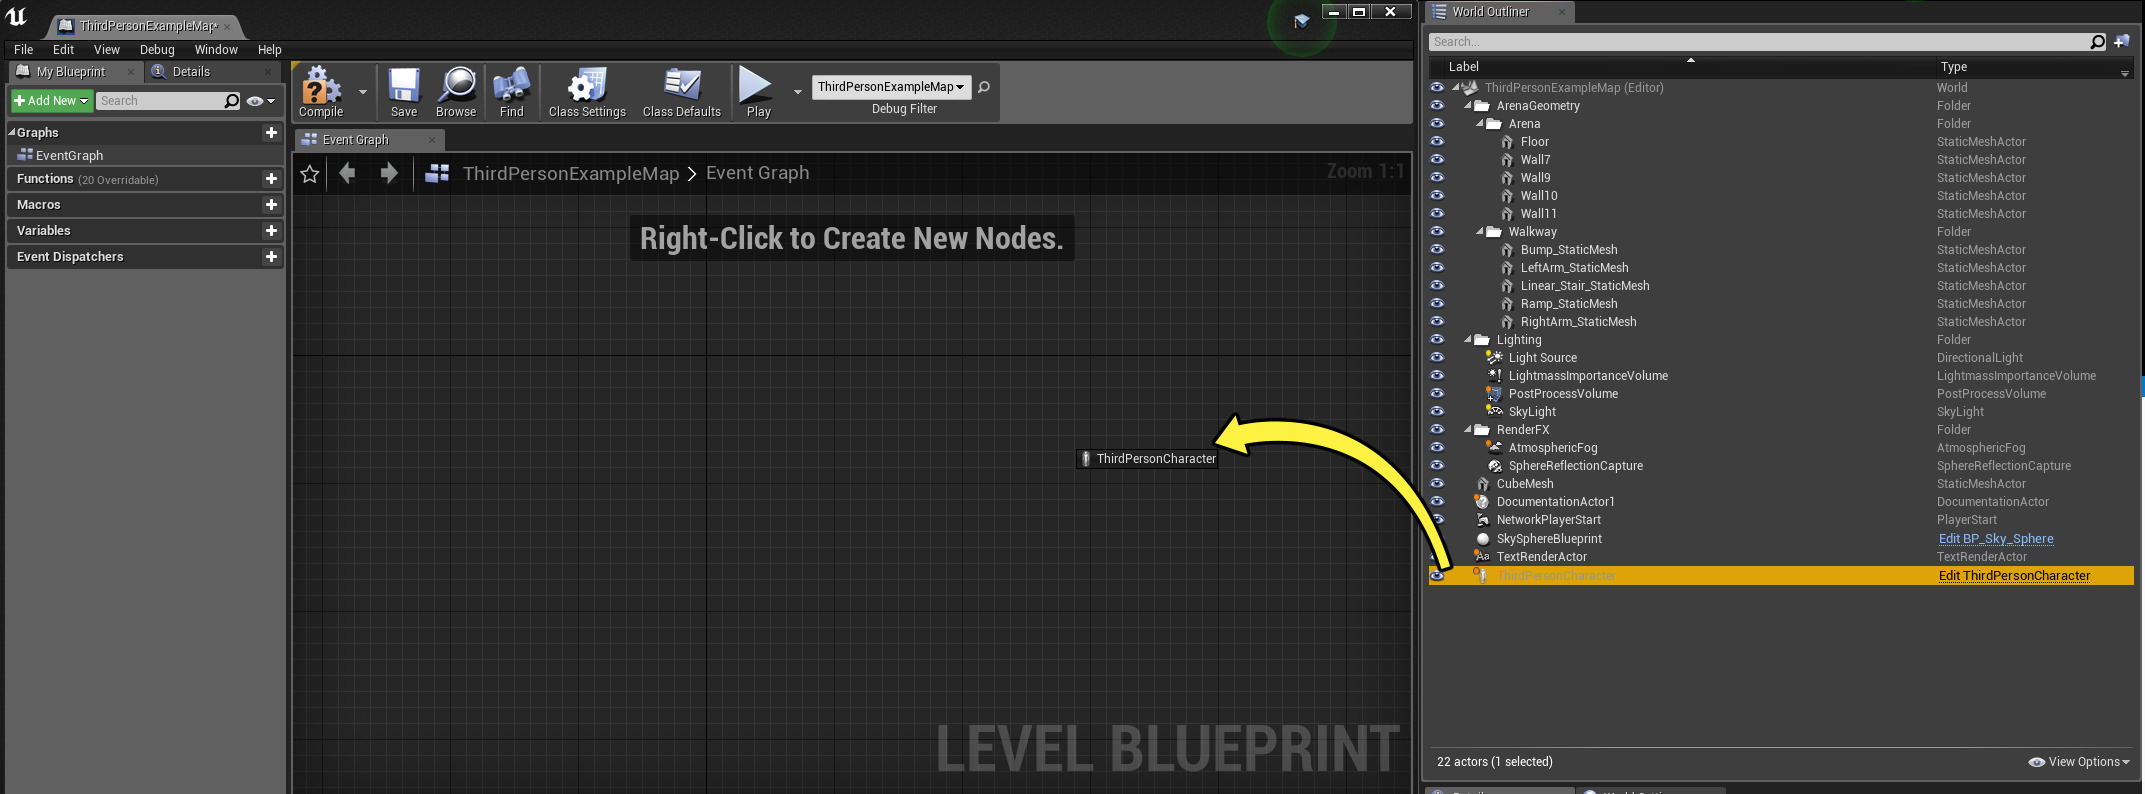The height and width of the screenshot is (794, 2145).
Task: Add a new function with plus
Action: tap(271, 178)
